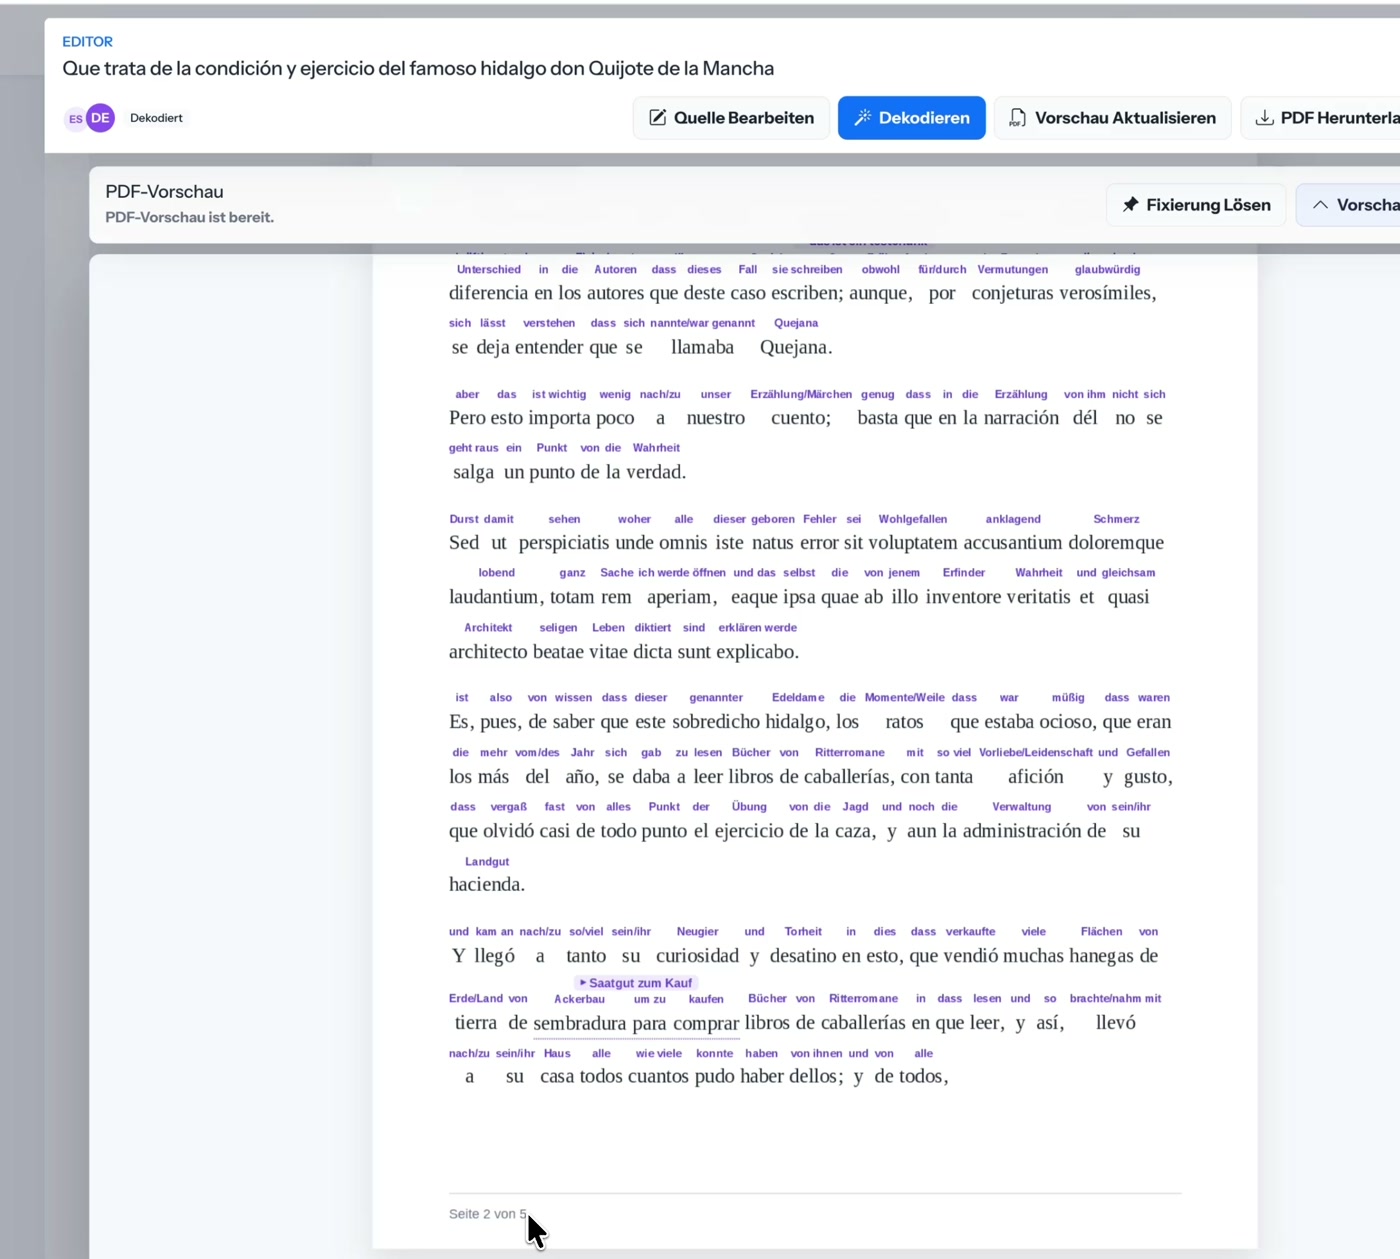Screen dimensions: 1400x1259
Task: Click the pin icon beside Fixierung Lösen
Action: [x=1130, y=205]
